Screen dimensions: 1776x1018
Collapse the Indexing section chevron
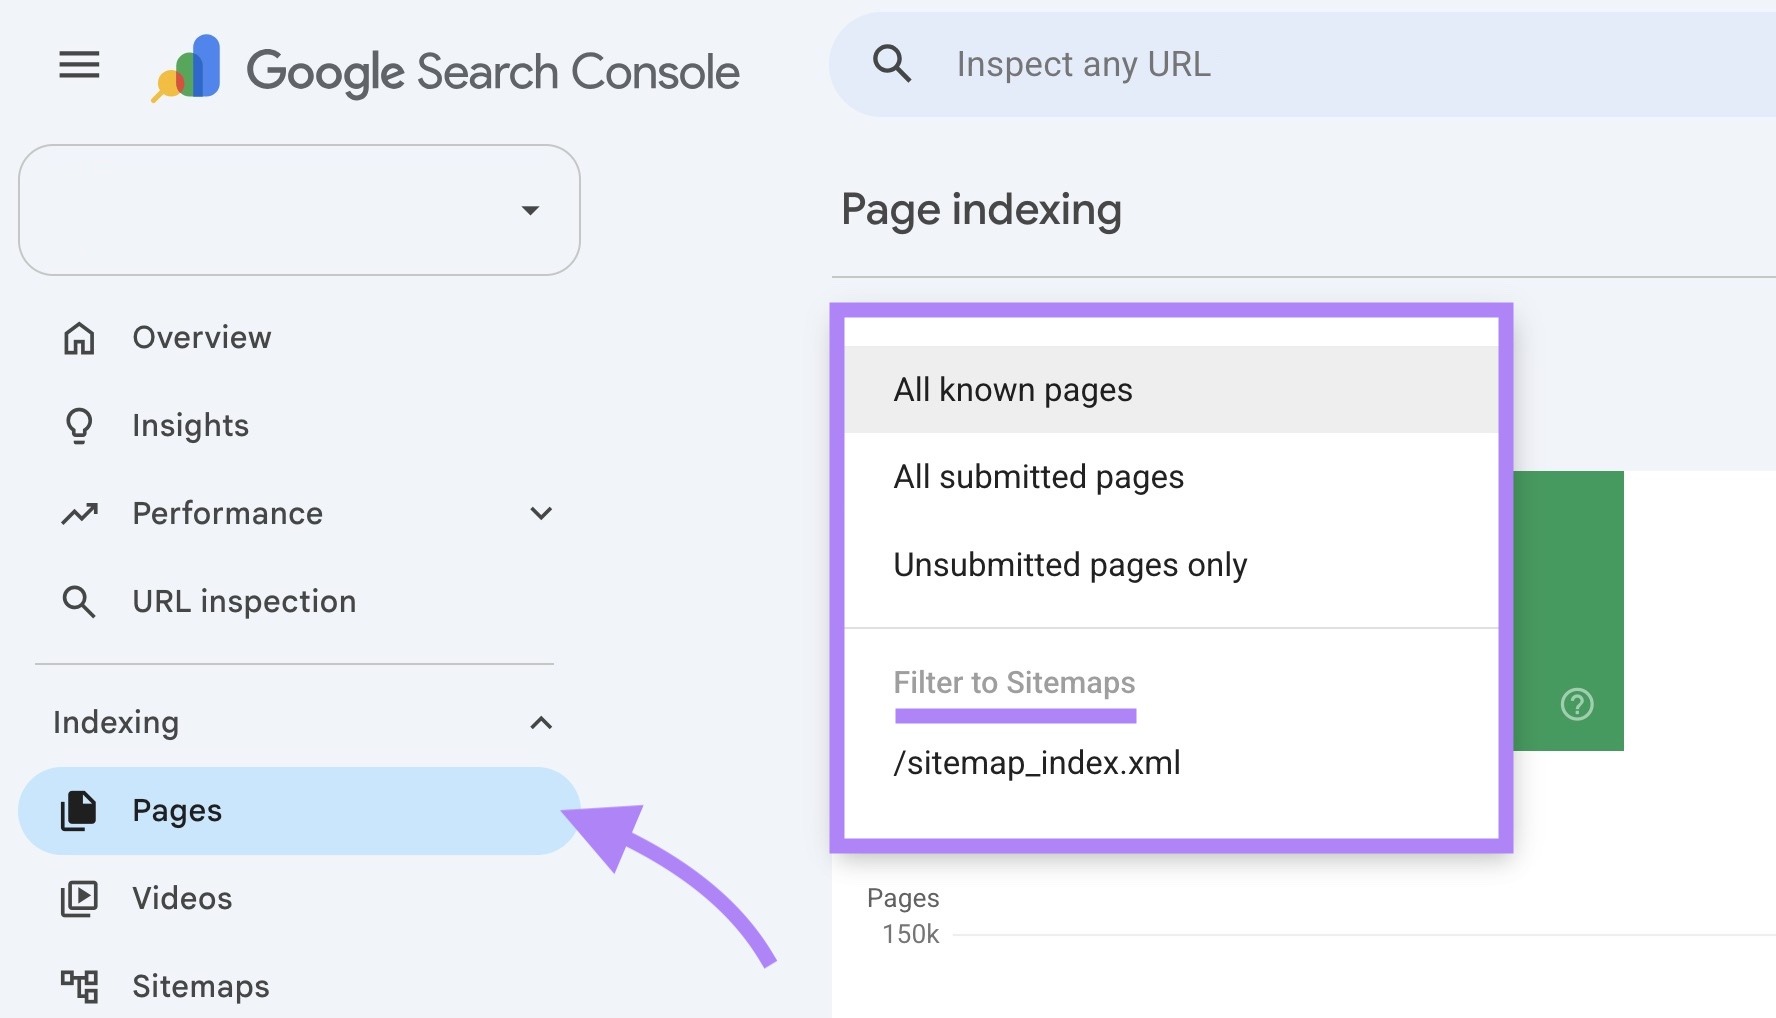click(541, 722)
